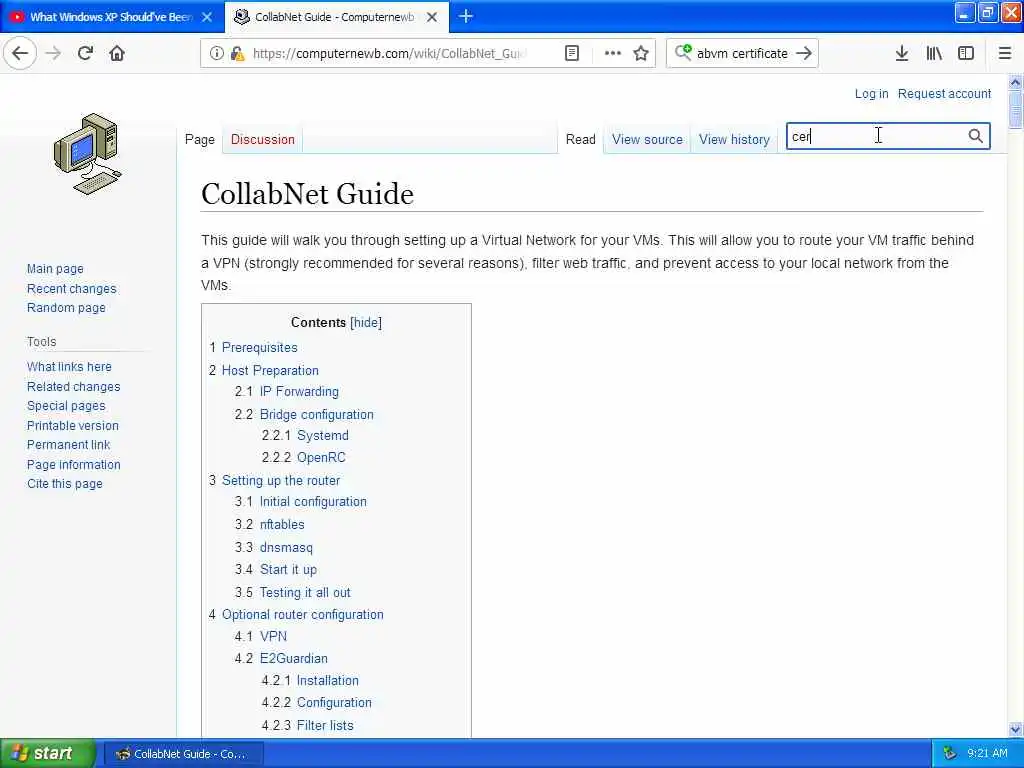The image size is (1024, 768).
Task: Click the Log in link
Action: click(871, 93)
